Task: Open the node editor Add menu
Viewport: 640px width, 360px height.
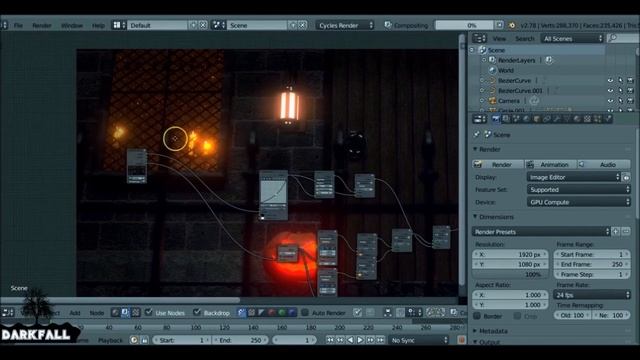Action: click(75, 313)
